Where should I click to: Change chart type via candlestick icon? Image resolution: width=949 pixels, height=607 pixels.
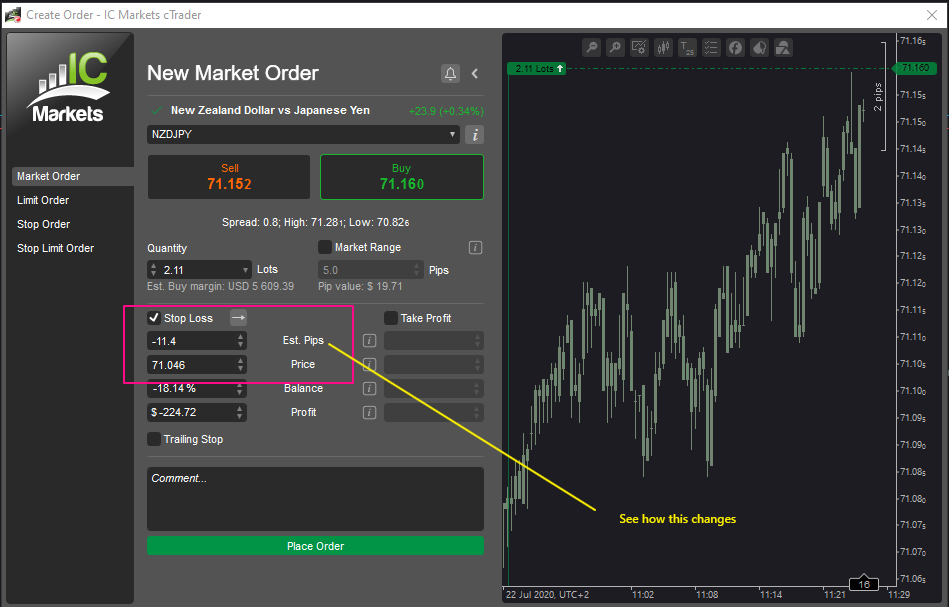663,47
